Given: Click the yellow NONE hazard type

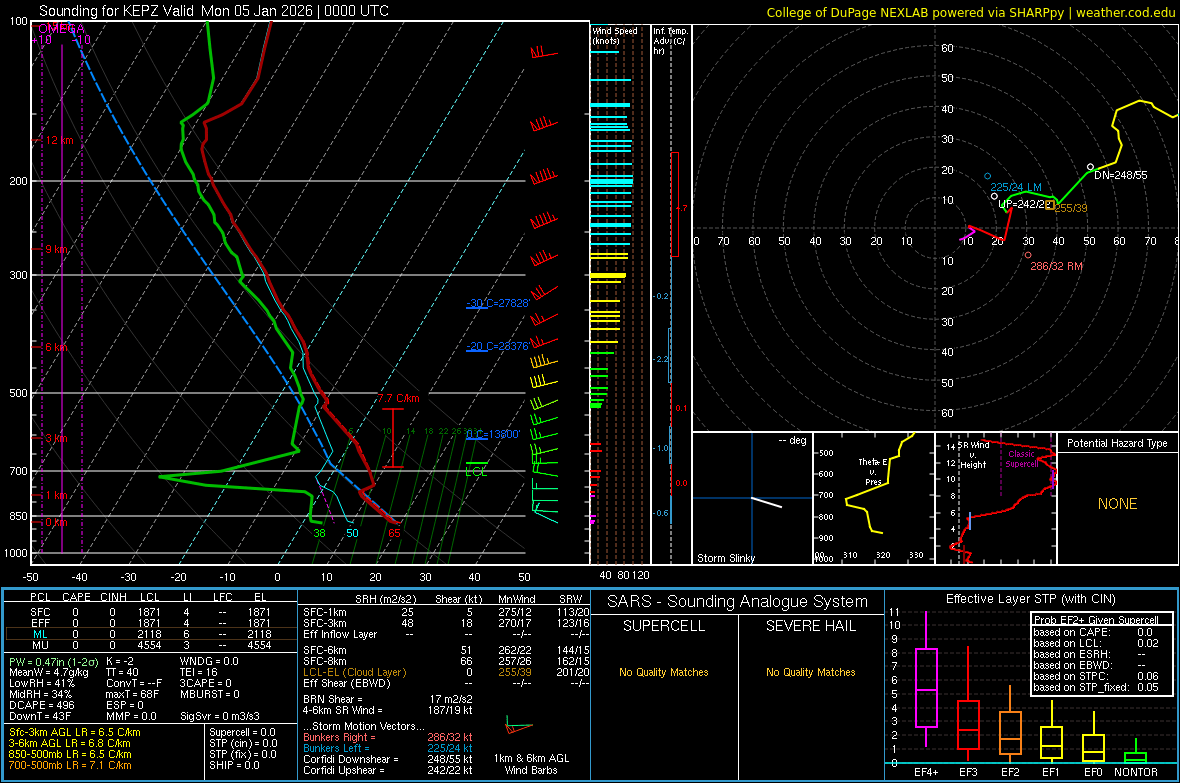Looking at the screenshot, I should click(x=1118, y=504).
